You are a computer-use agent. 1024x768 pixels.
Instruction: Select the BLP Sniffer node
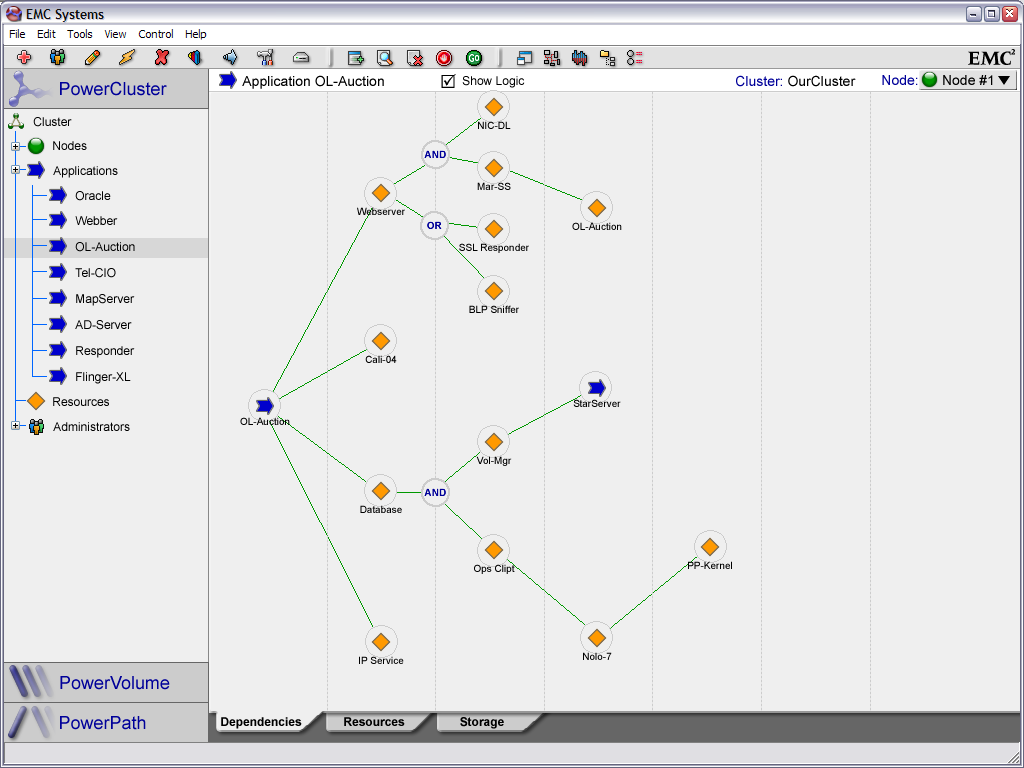coord(494,291)
